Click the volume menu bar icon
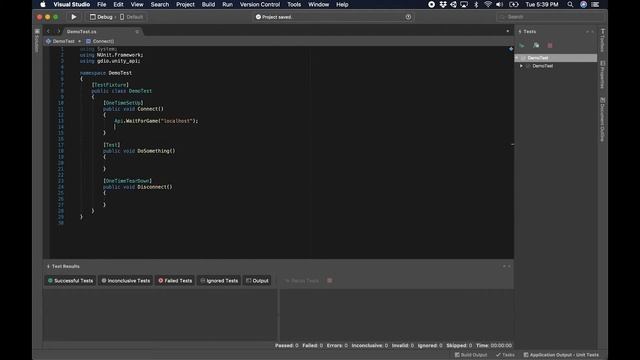 pyautogui.click(x=499, y=4)
